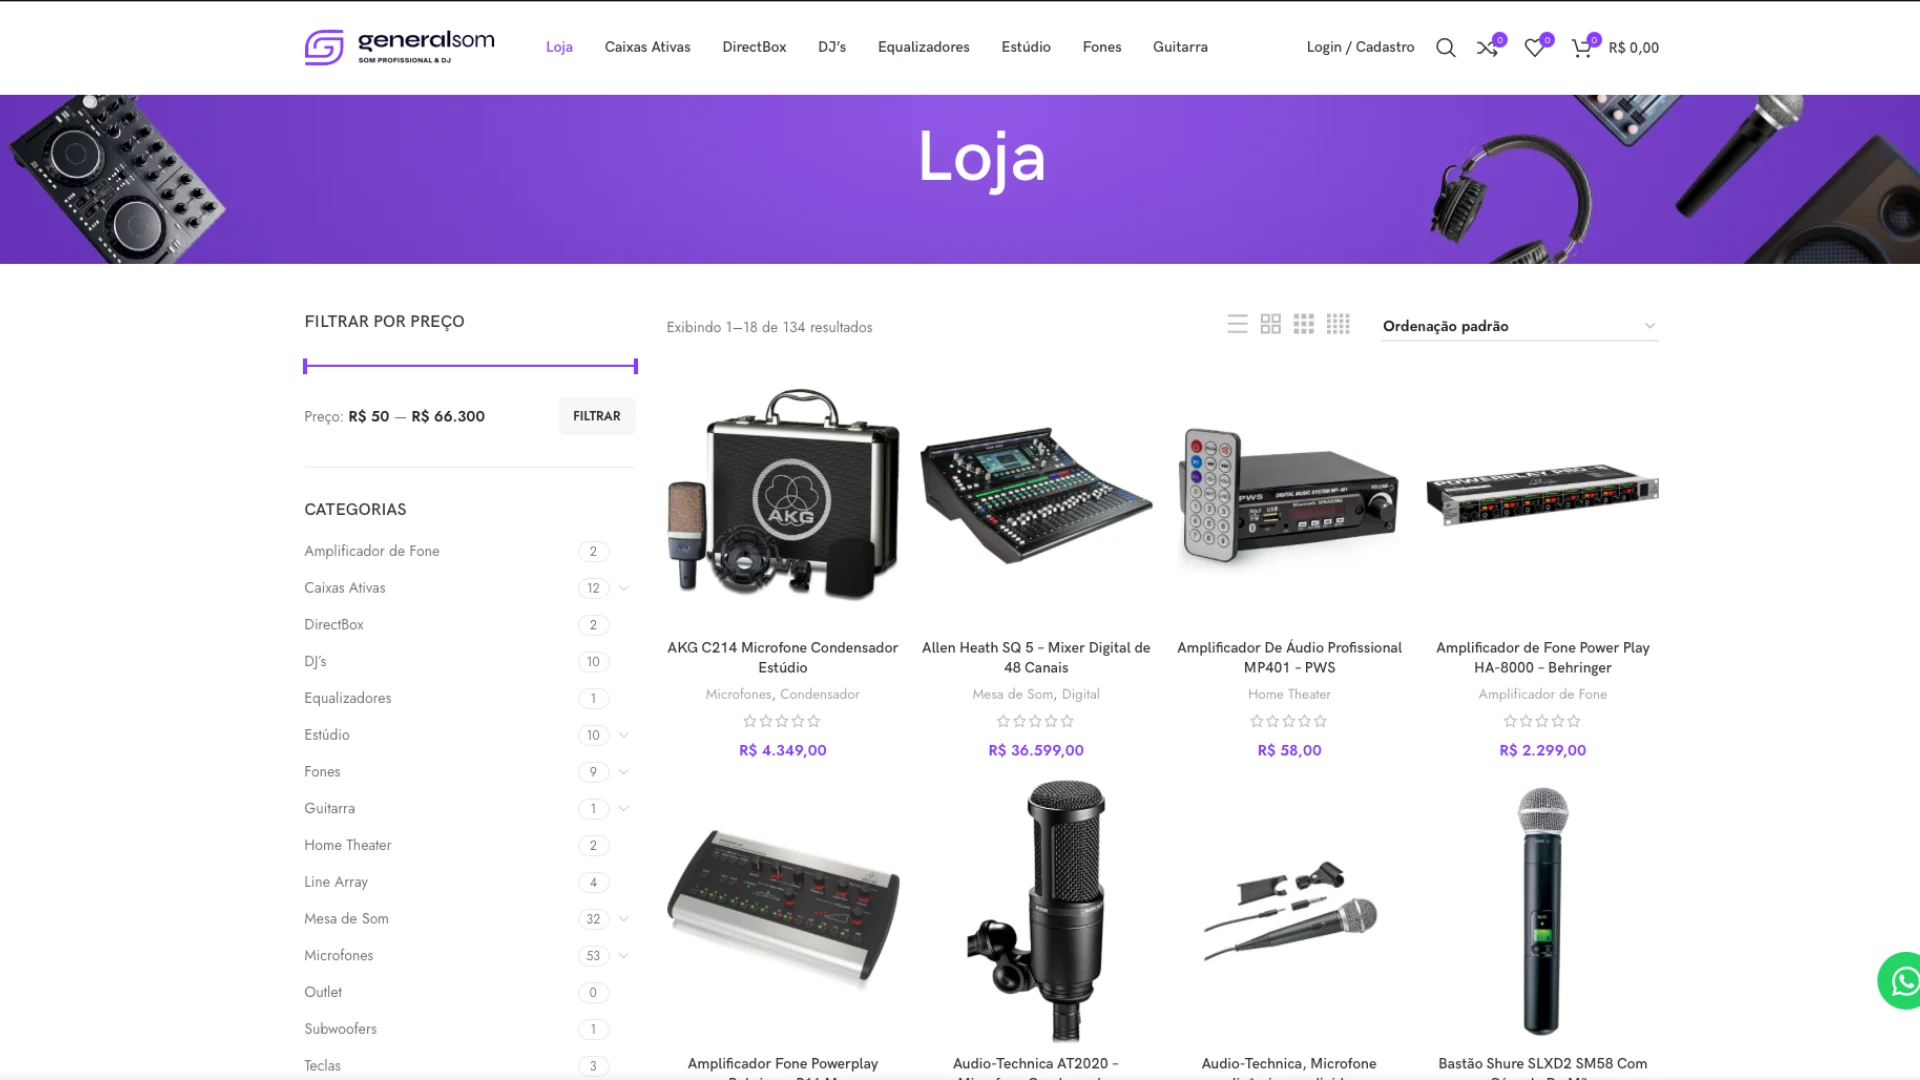This screenshot has height=1080, width=1920.
Task: Click the maximum price slider handle
Action: [x=635, y=366]
